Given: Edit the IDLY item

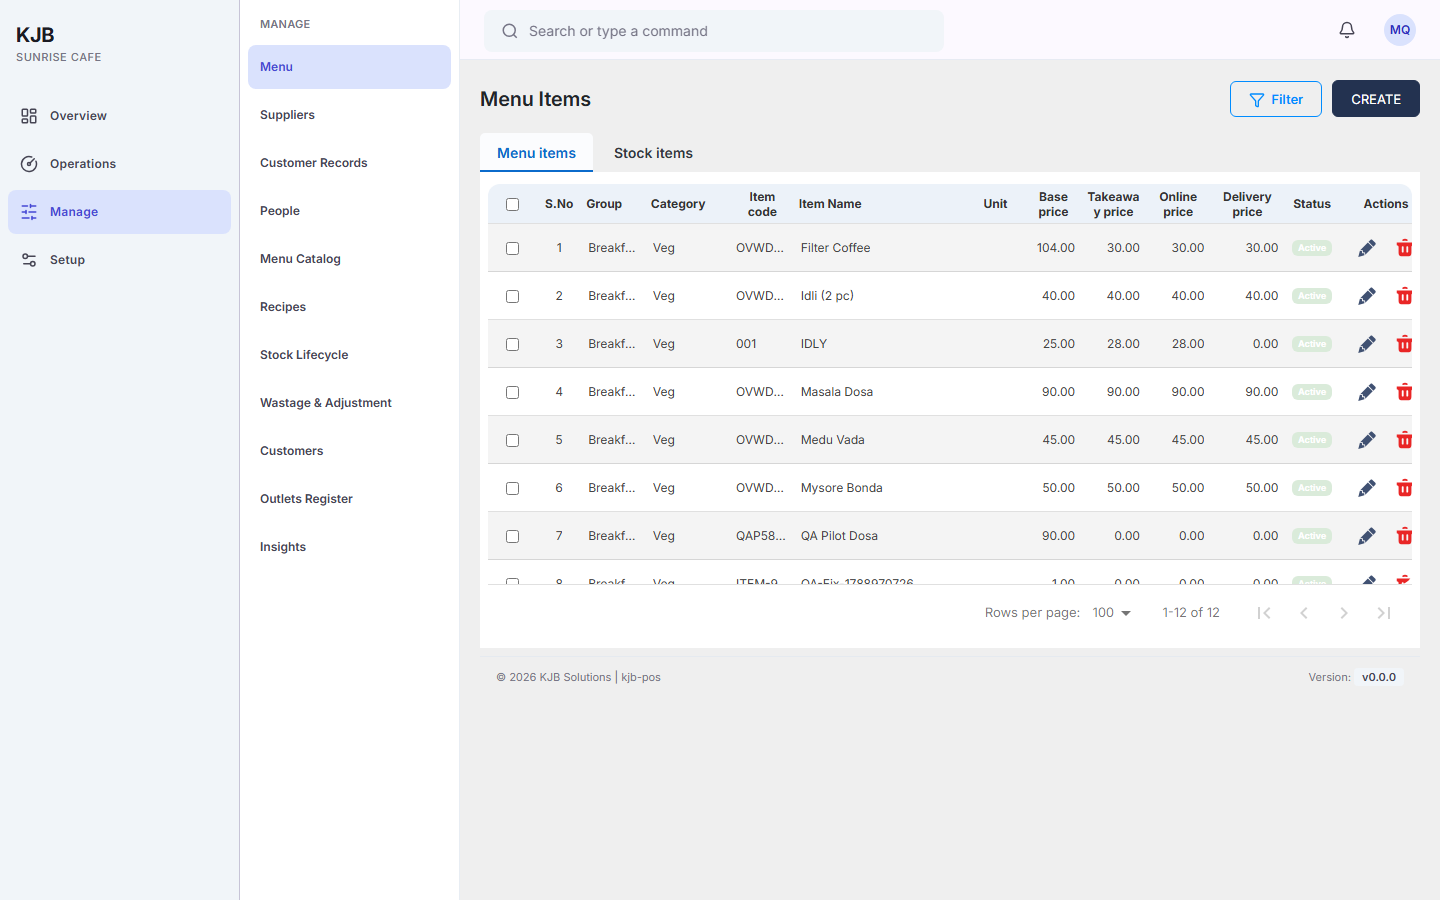Looking at the screenshot, I should tap(1367, 344).
